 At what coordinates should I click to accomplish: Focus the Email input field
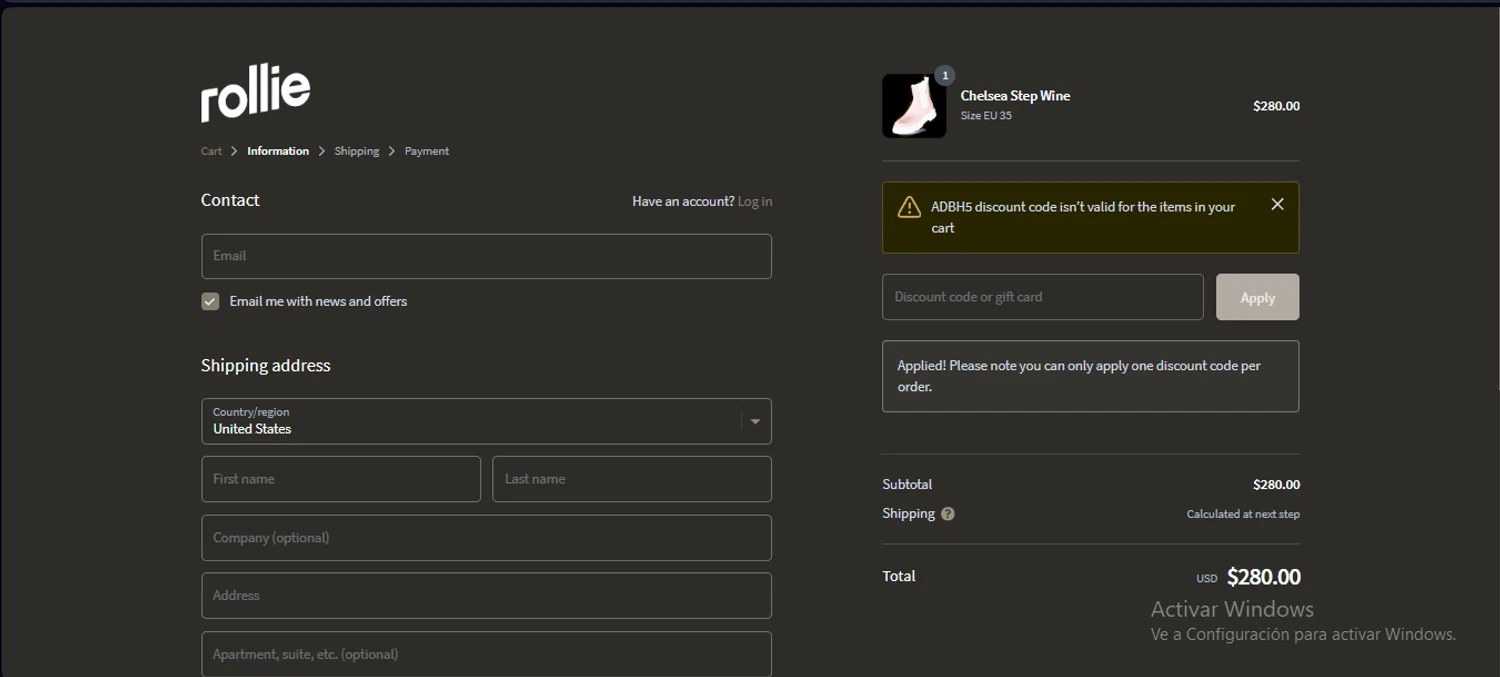click(x=486, y=256)
